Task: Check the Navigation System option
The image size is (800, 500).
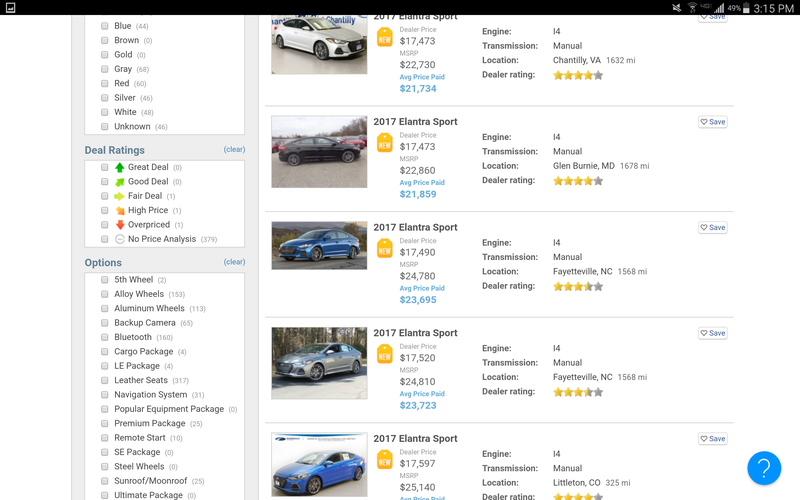Action: (105, 394)
